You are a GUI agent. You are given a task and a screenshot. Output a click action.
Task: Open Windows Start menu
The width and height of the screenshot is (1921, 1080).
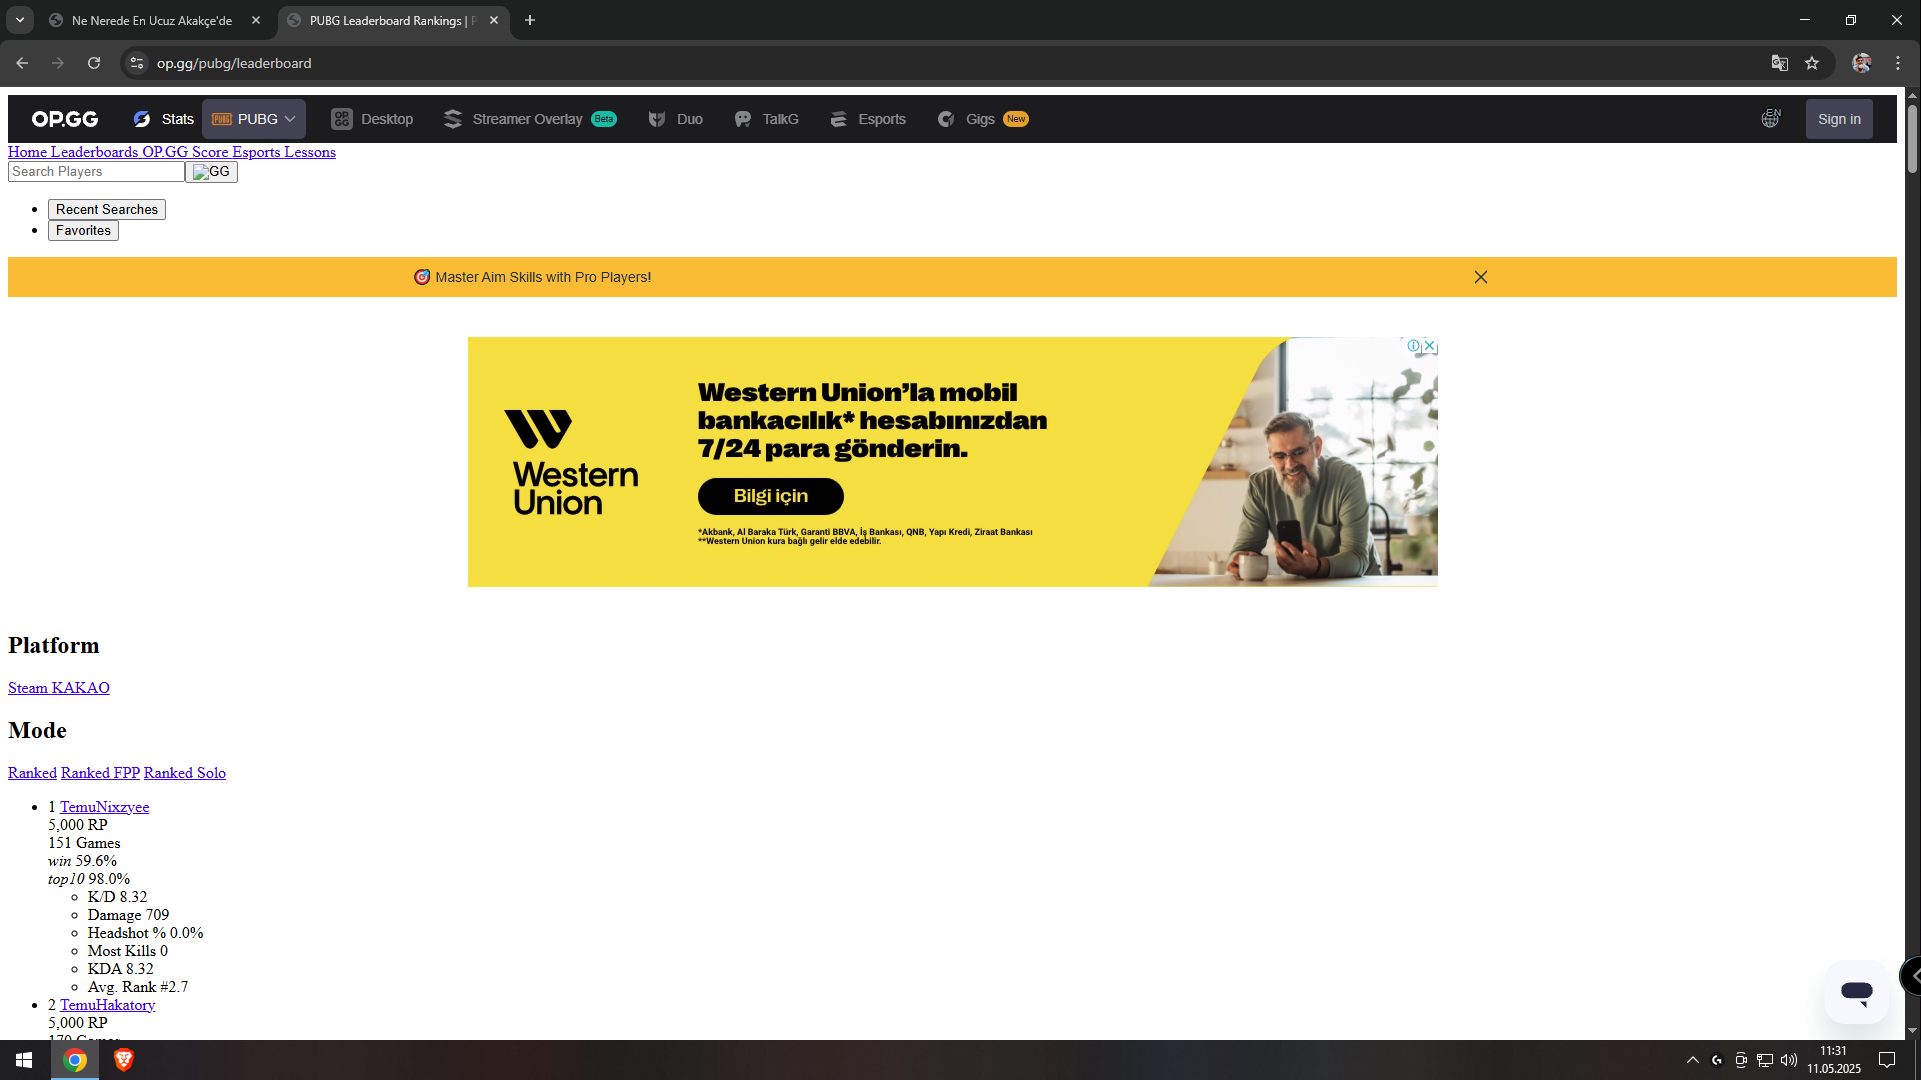point(24,1060)
